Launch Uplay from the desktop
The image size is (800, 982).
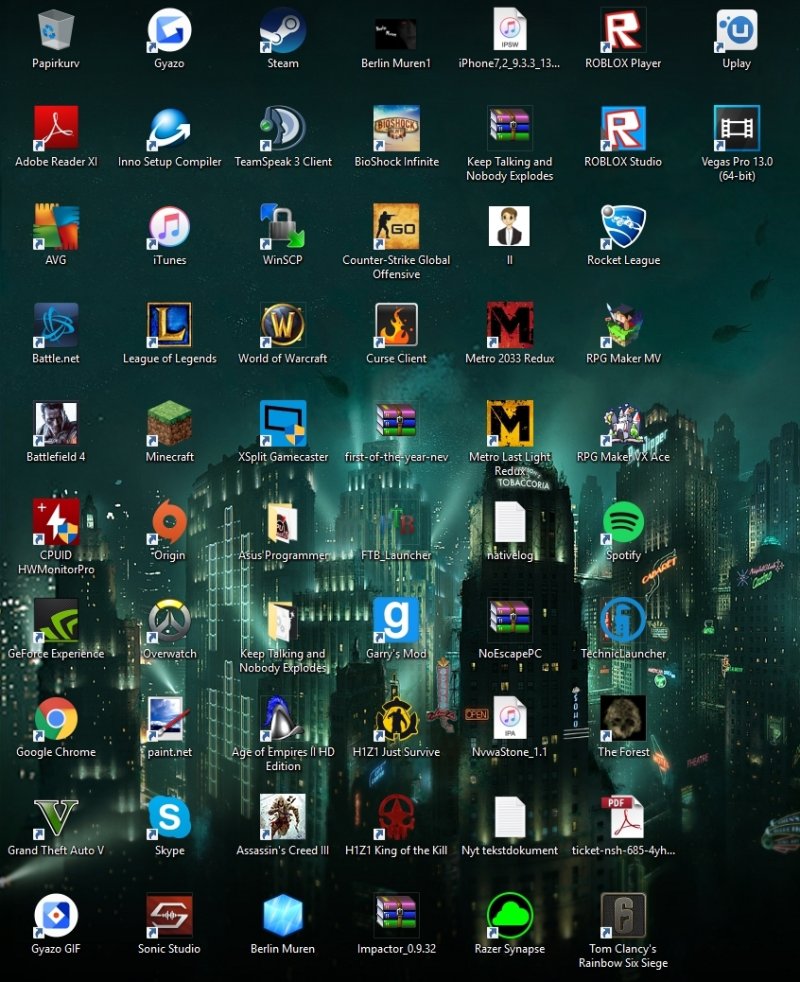tap(736, 30)
